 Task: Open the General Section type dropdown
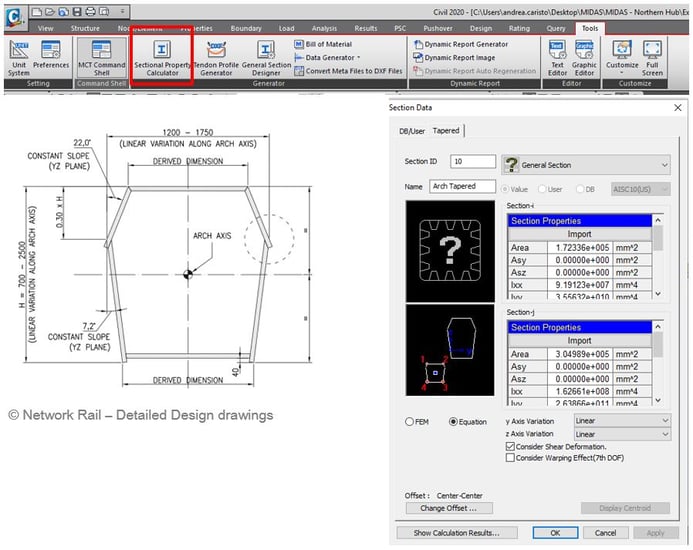(x=586, y=165)
